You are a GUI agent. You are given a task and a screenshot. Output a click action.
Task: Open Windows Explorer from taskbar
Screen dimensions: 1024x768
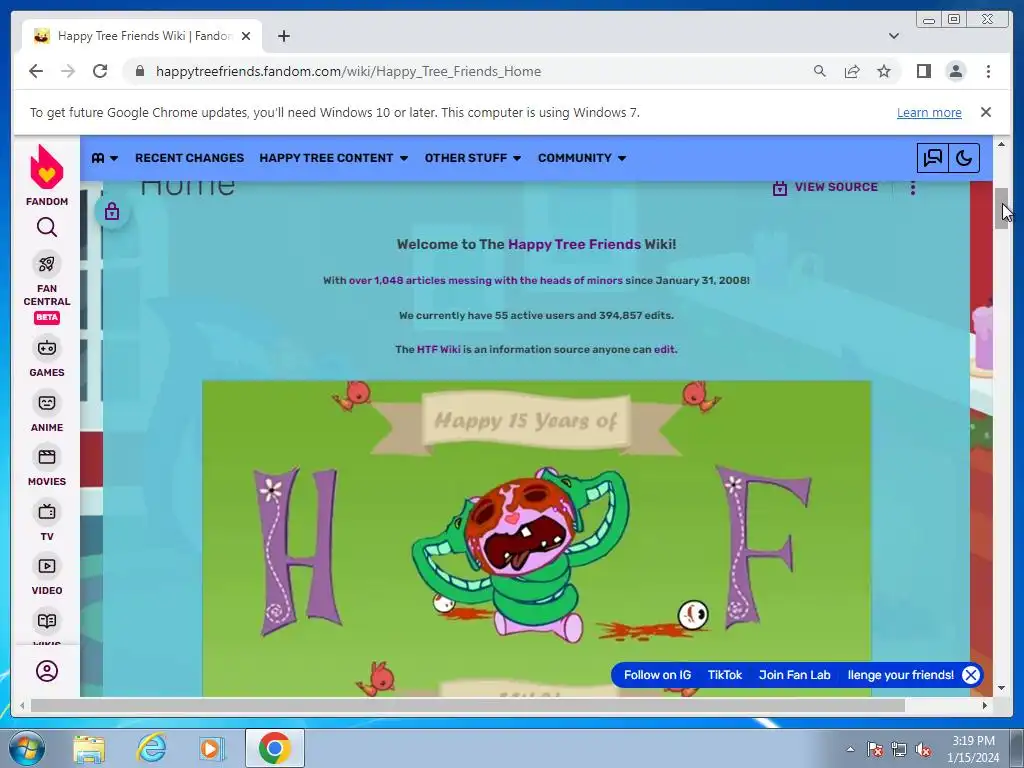89,748
